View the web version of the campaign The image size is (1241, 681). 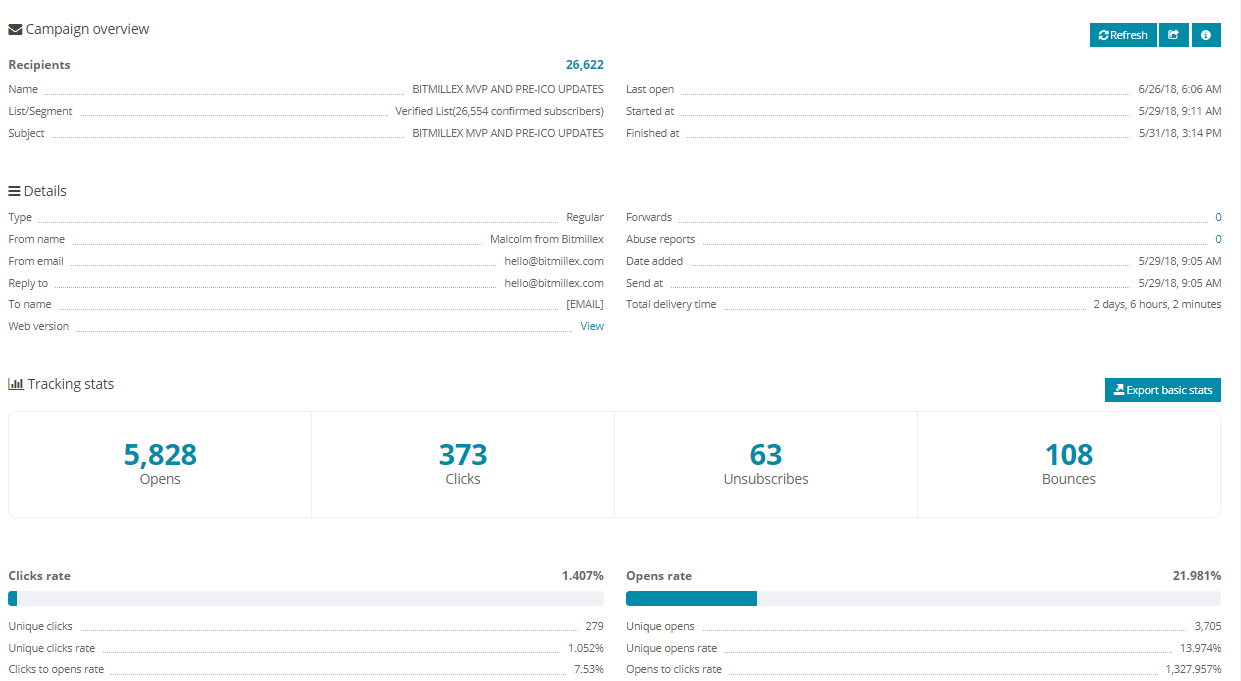click(x=592, y=326)
